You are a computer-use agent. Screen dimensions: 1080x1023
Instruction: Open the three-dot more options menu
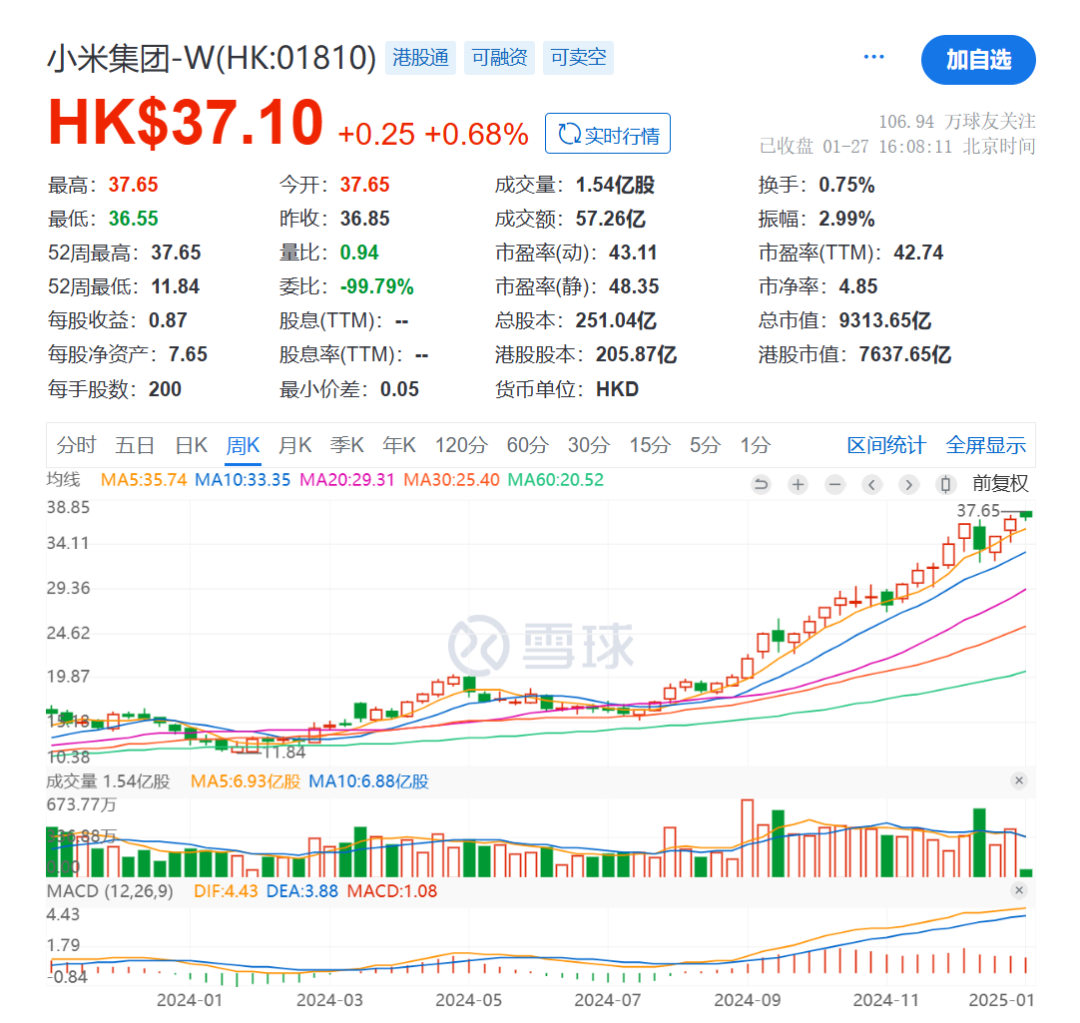873,57
